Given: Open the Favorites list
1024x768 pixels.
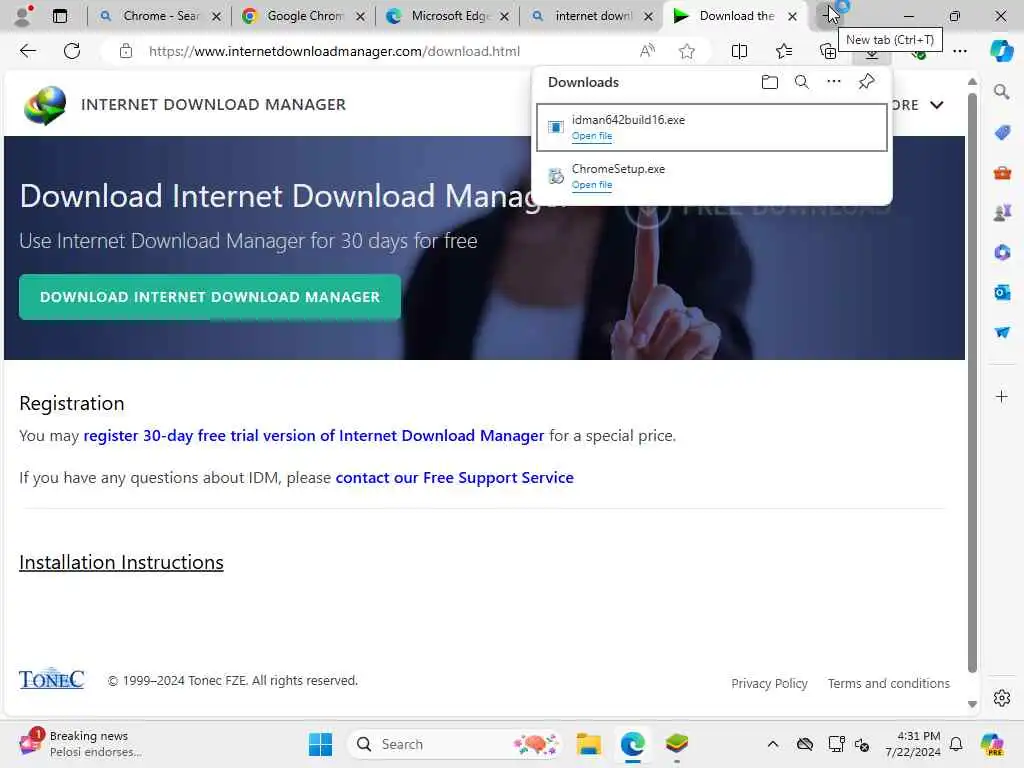Looking at the screenshot, I should tap(784, 51).
